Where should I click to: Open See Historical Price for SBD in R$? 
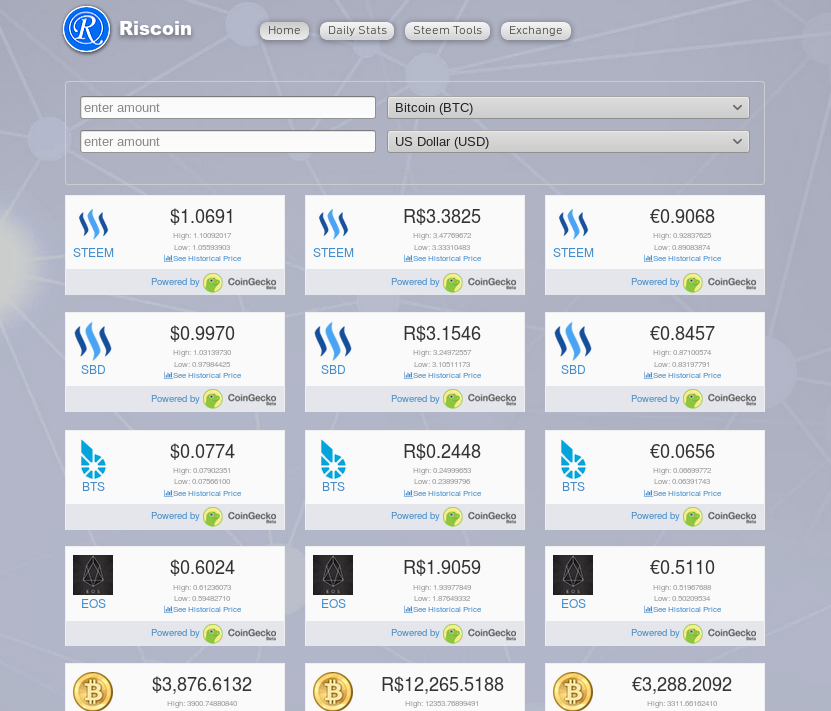[443, 376]
